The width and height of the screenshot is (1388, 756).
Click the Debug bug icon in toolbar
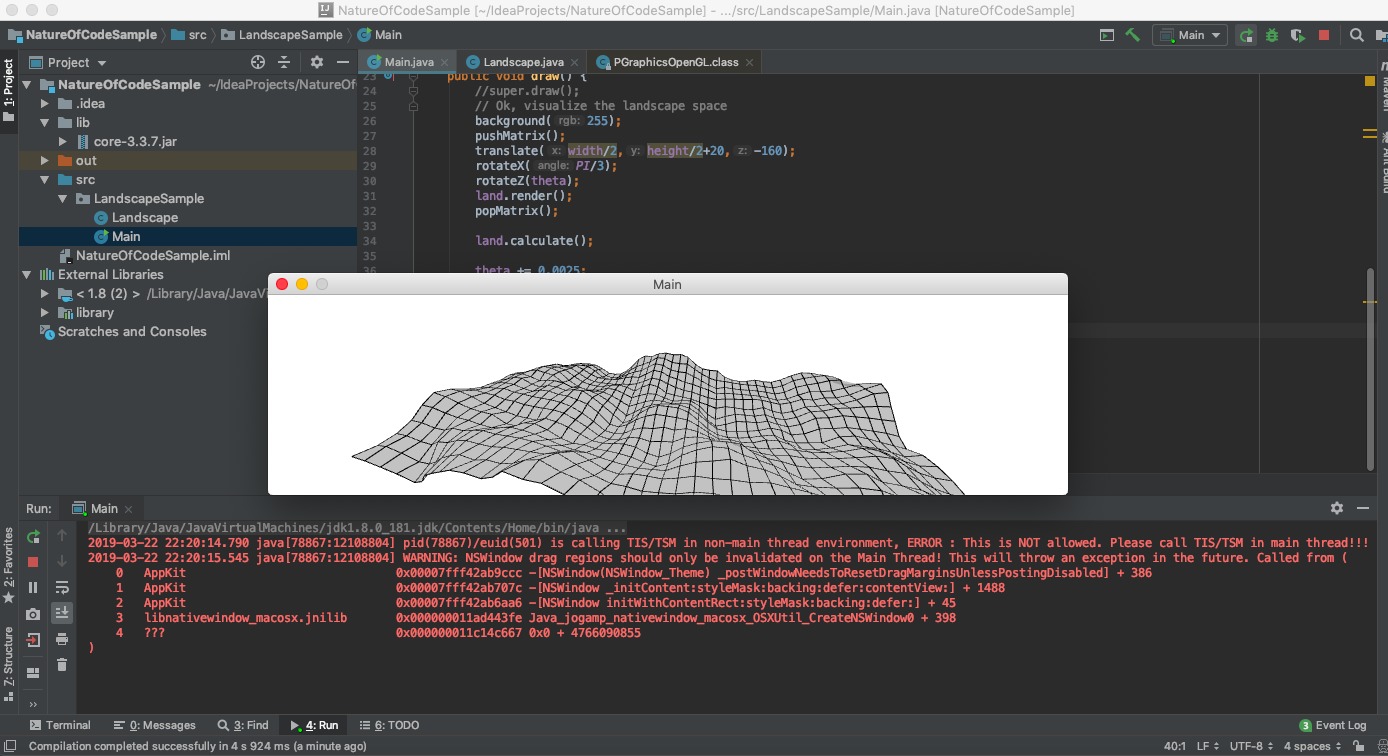tap(1272, 35)
